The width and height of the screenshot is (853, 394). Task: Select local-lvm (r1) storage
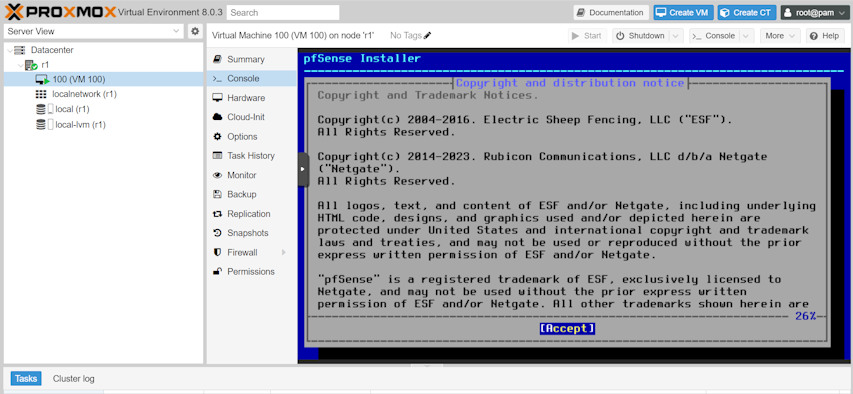pyautogui.click(x=81, y=124)
